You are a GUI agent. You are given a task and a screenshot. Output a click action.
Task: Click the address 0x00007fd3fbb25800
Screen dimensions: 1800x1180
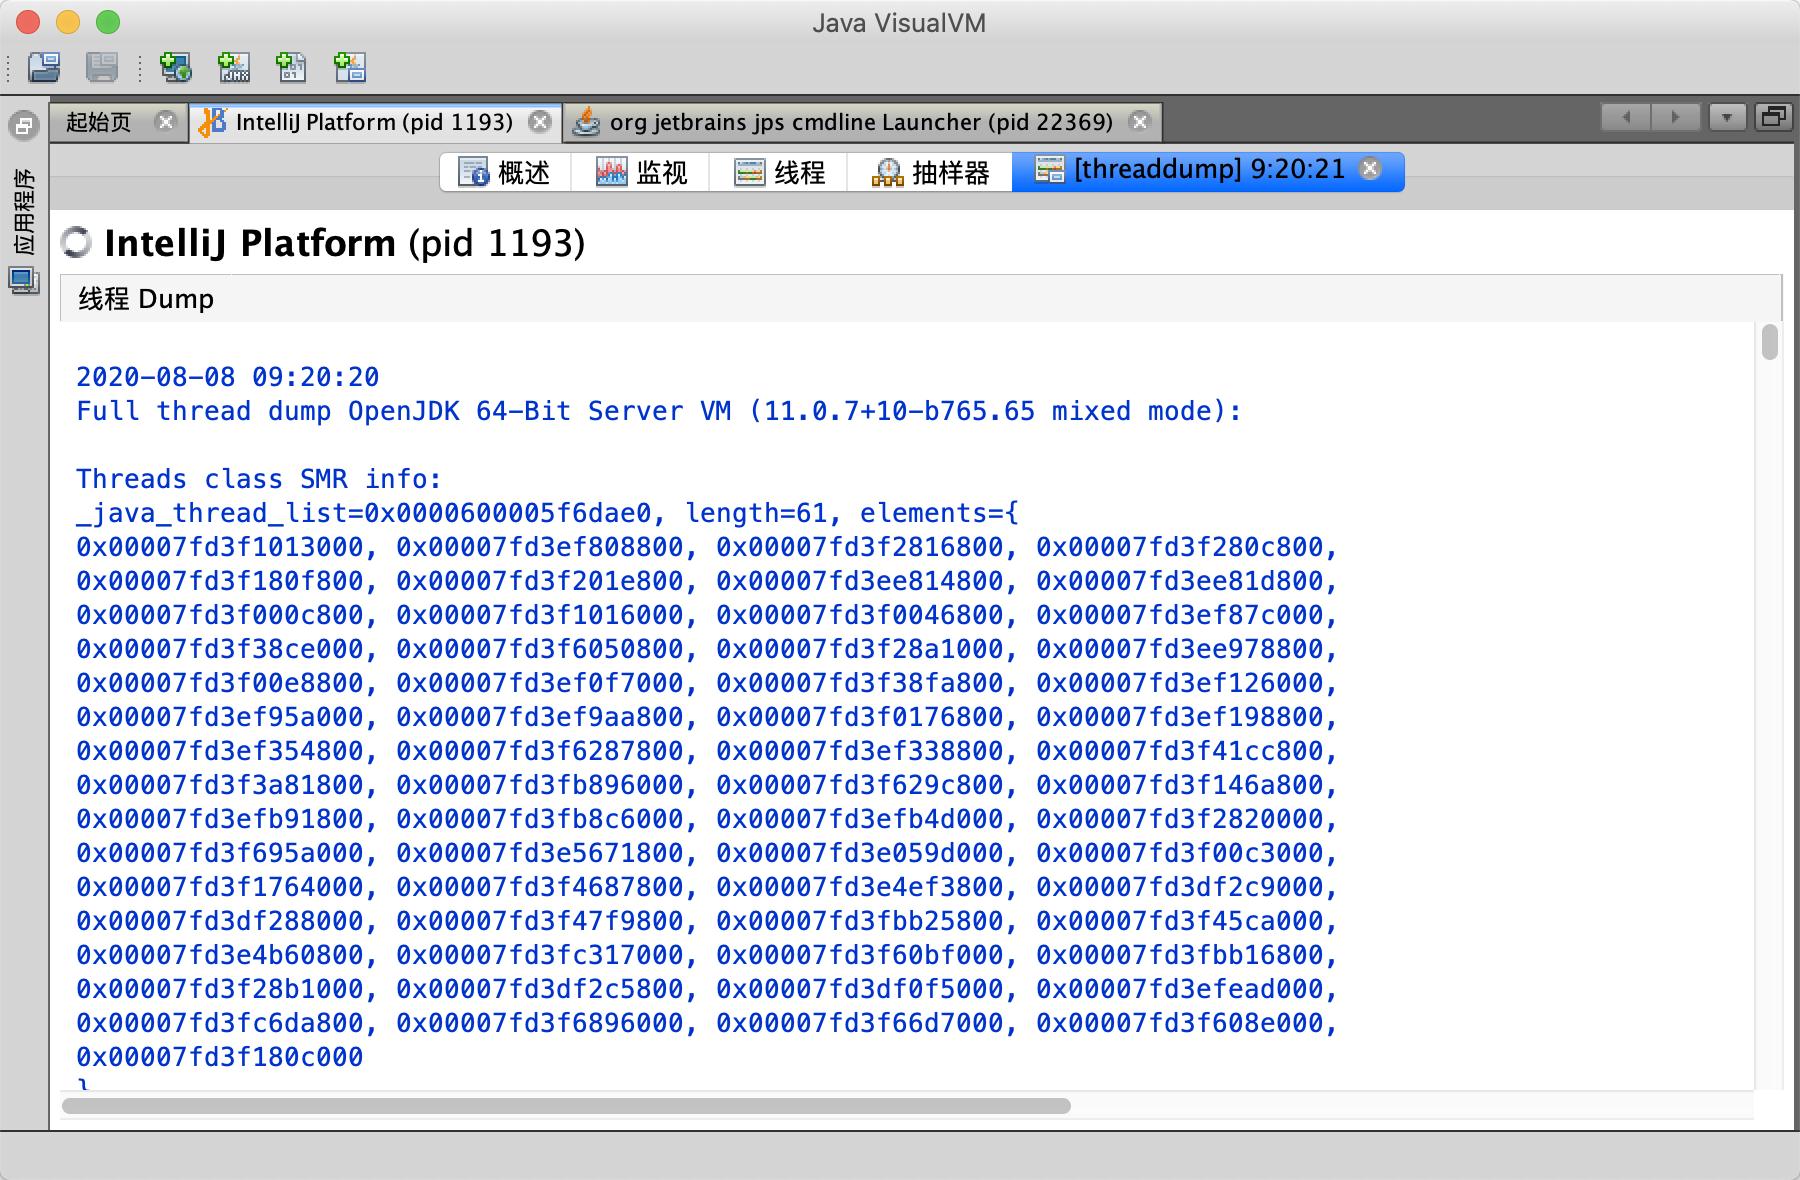(x=860, y=921)
